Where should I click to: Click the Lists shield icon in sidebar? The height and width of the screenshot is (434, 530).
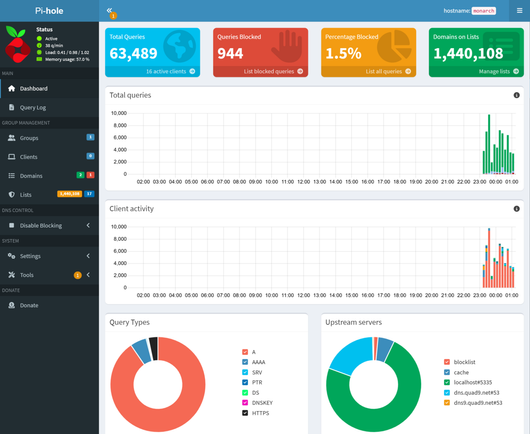(x=11, y=194)
